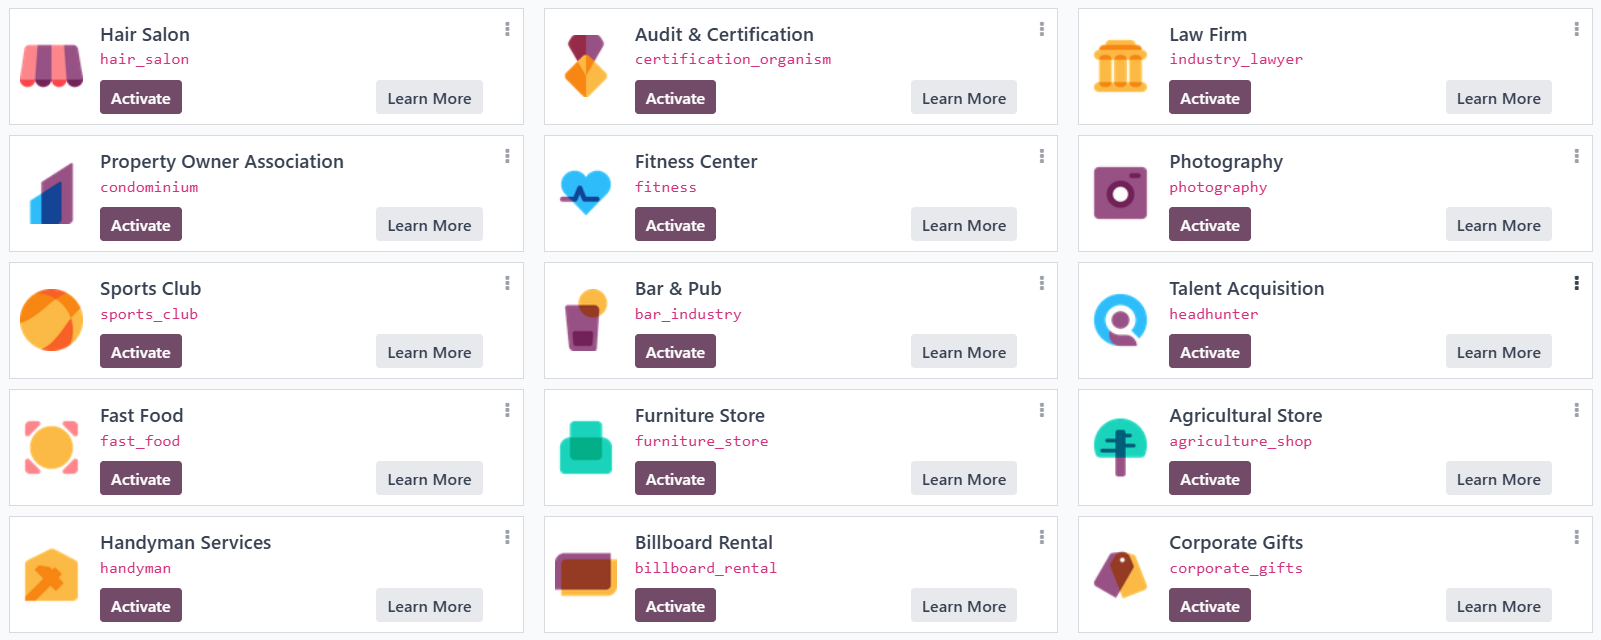Open the Talent Acquisition kebab menu
The height and width of the screenshot is (640, 1601).
point(1576,283)
